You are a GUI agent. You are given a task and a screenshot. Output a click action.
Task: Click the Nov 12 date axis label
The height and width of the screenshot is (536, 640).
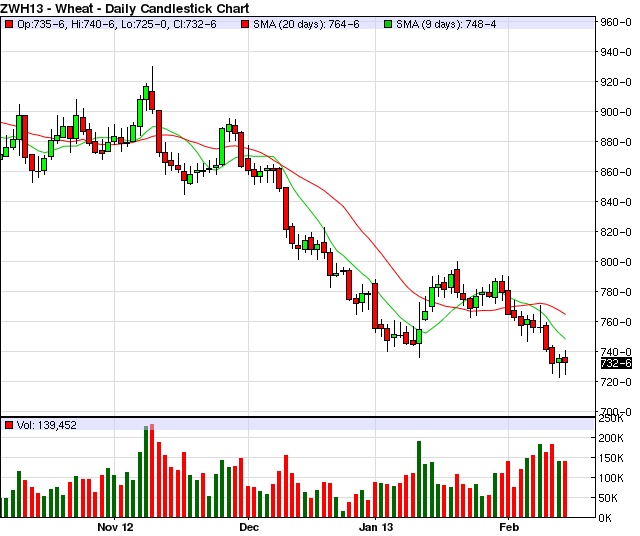coord(115,527)
